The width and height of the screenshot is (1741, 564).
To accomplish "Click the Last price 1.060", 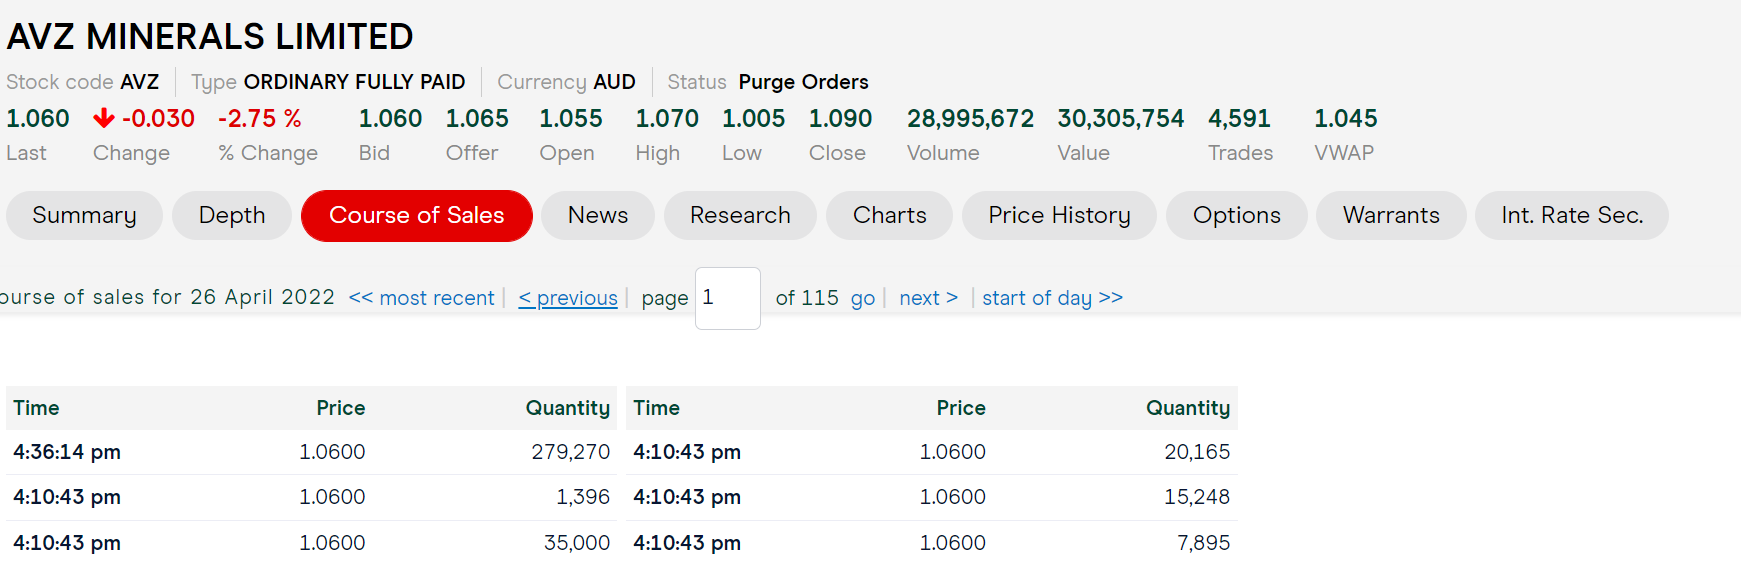I will pos(38,118).
